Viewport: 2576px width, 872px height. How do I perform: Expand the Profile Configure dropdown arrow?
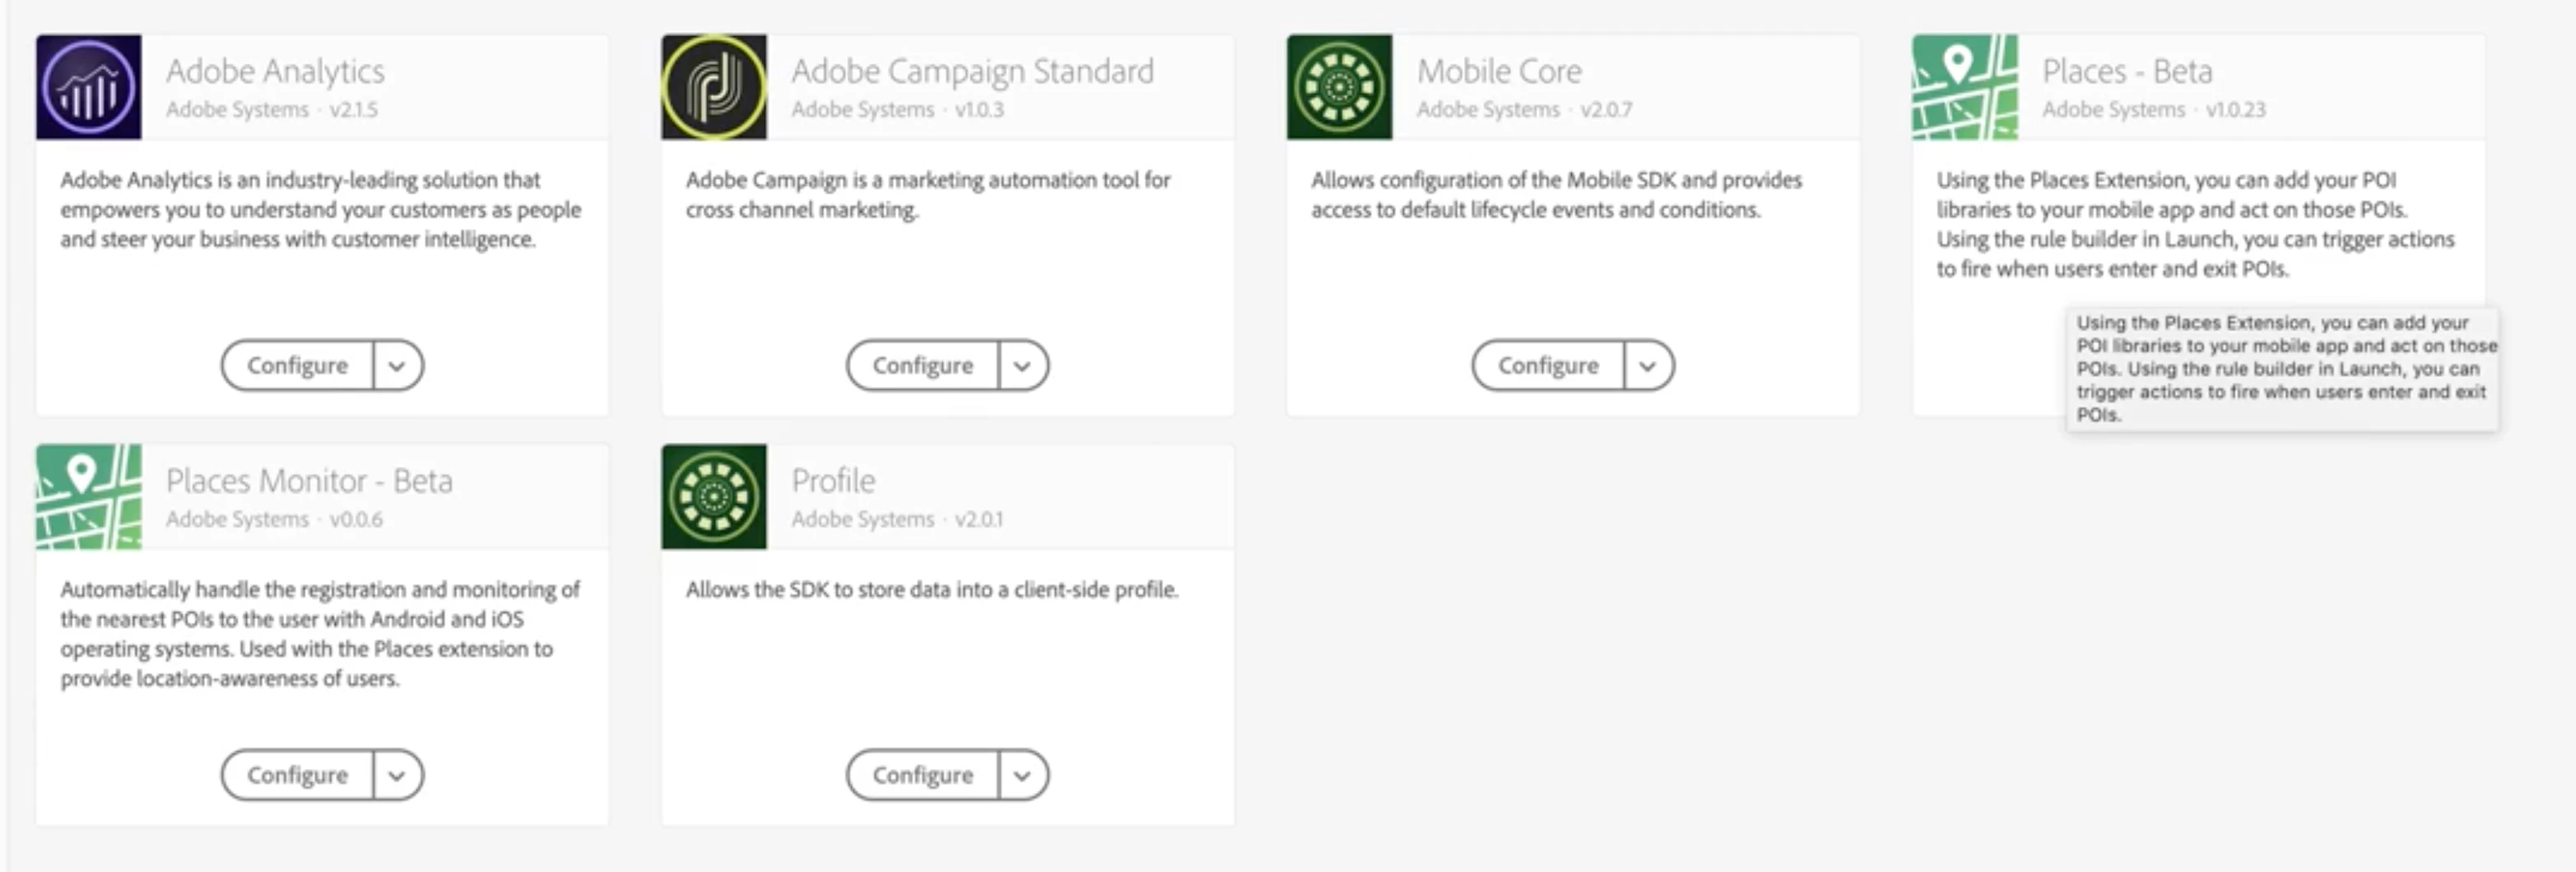click(1022, 775)
